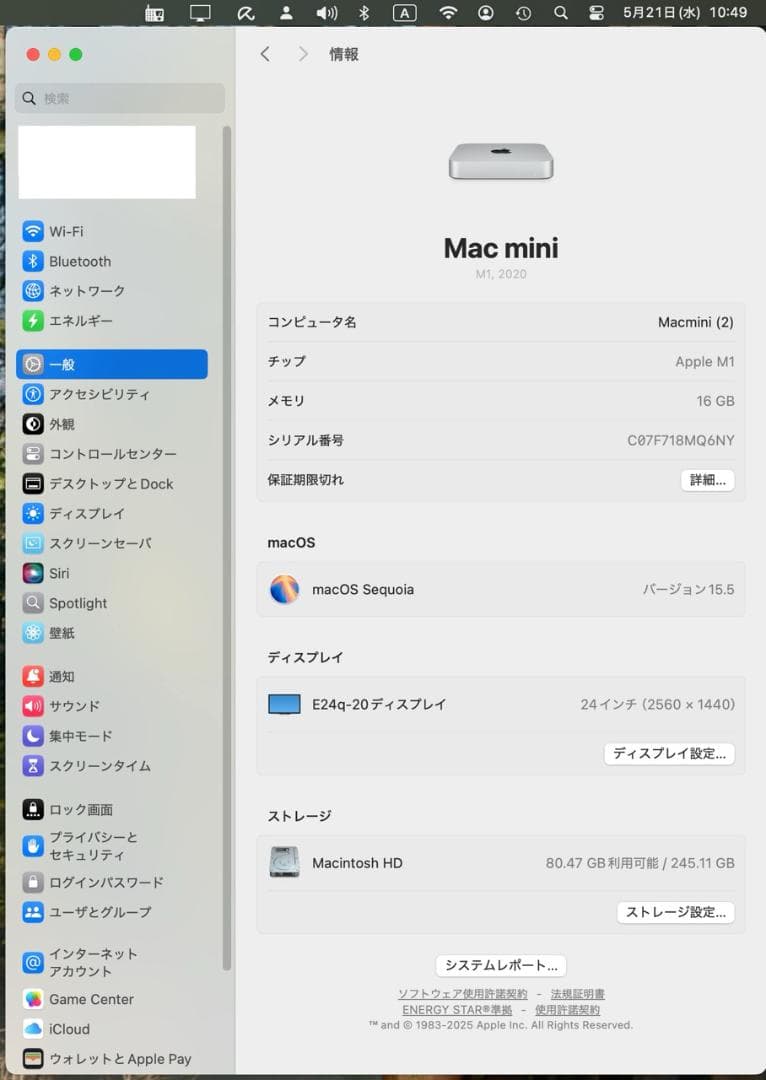
Task: Go forward with the right chevron
Action: tap(302, 54)
